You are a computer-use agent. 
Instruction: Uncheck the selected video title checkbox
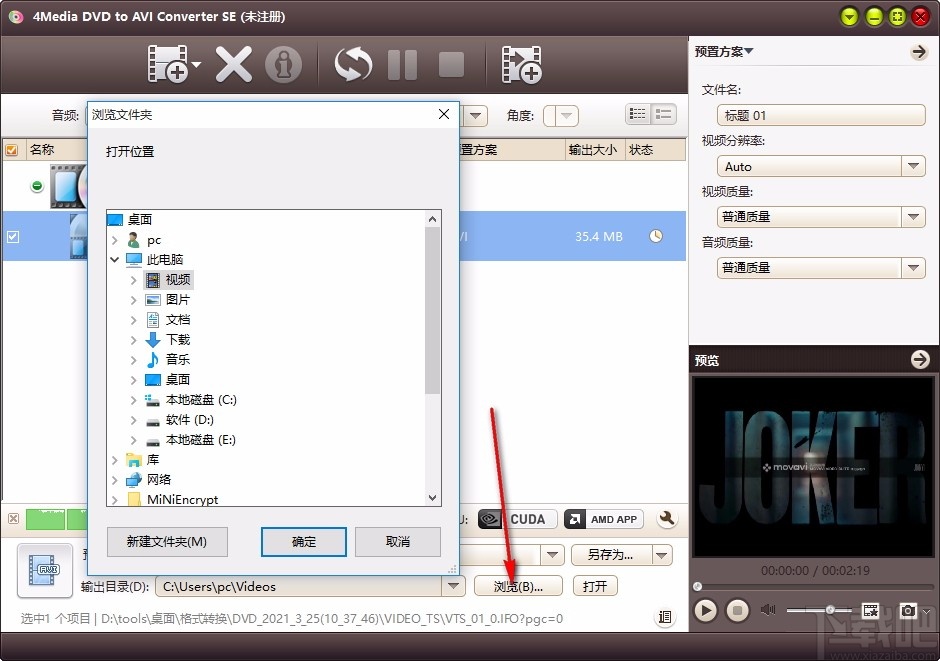(x=14, y=236)
